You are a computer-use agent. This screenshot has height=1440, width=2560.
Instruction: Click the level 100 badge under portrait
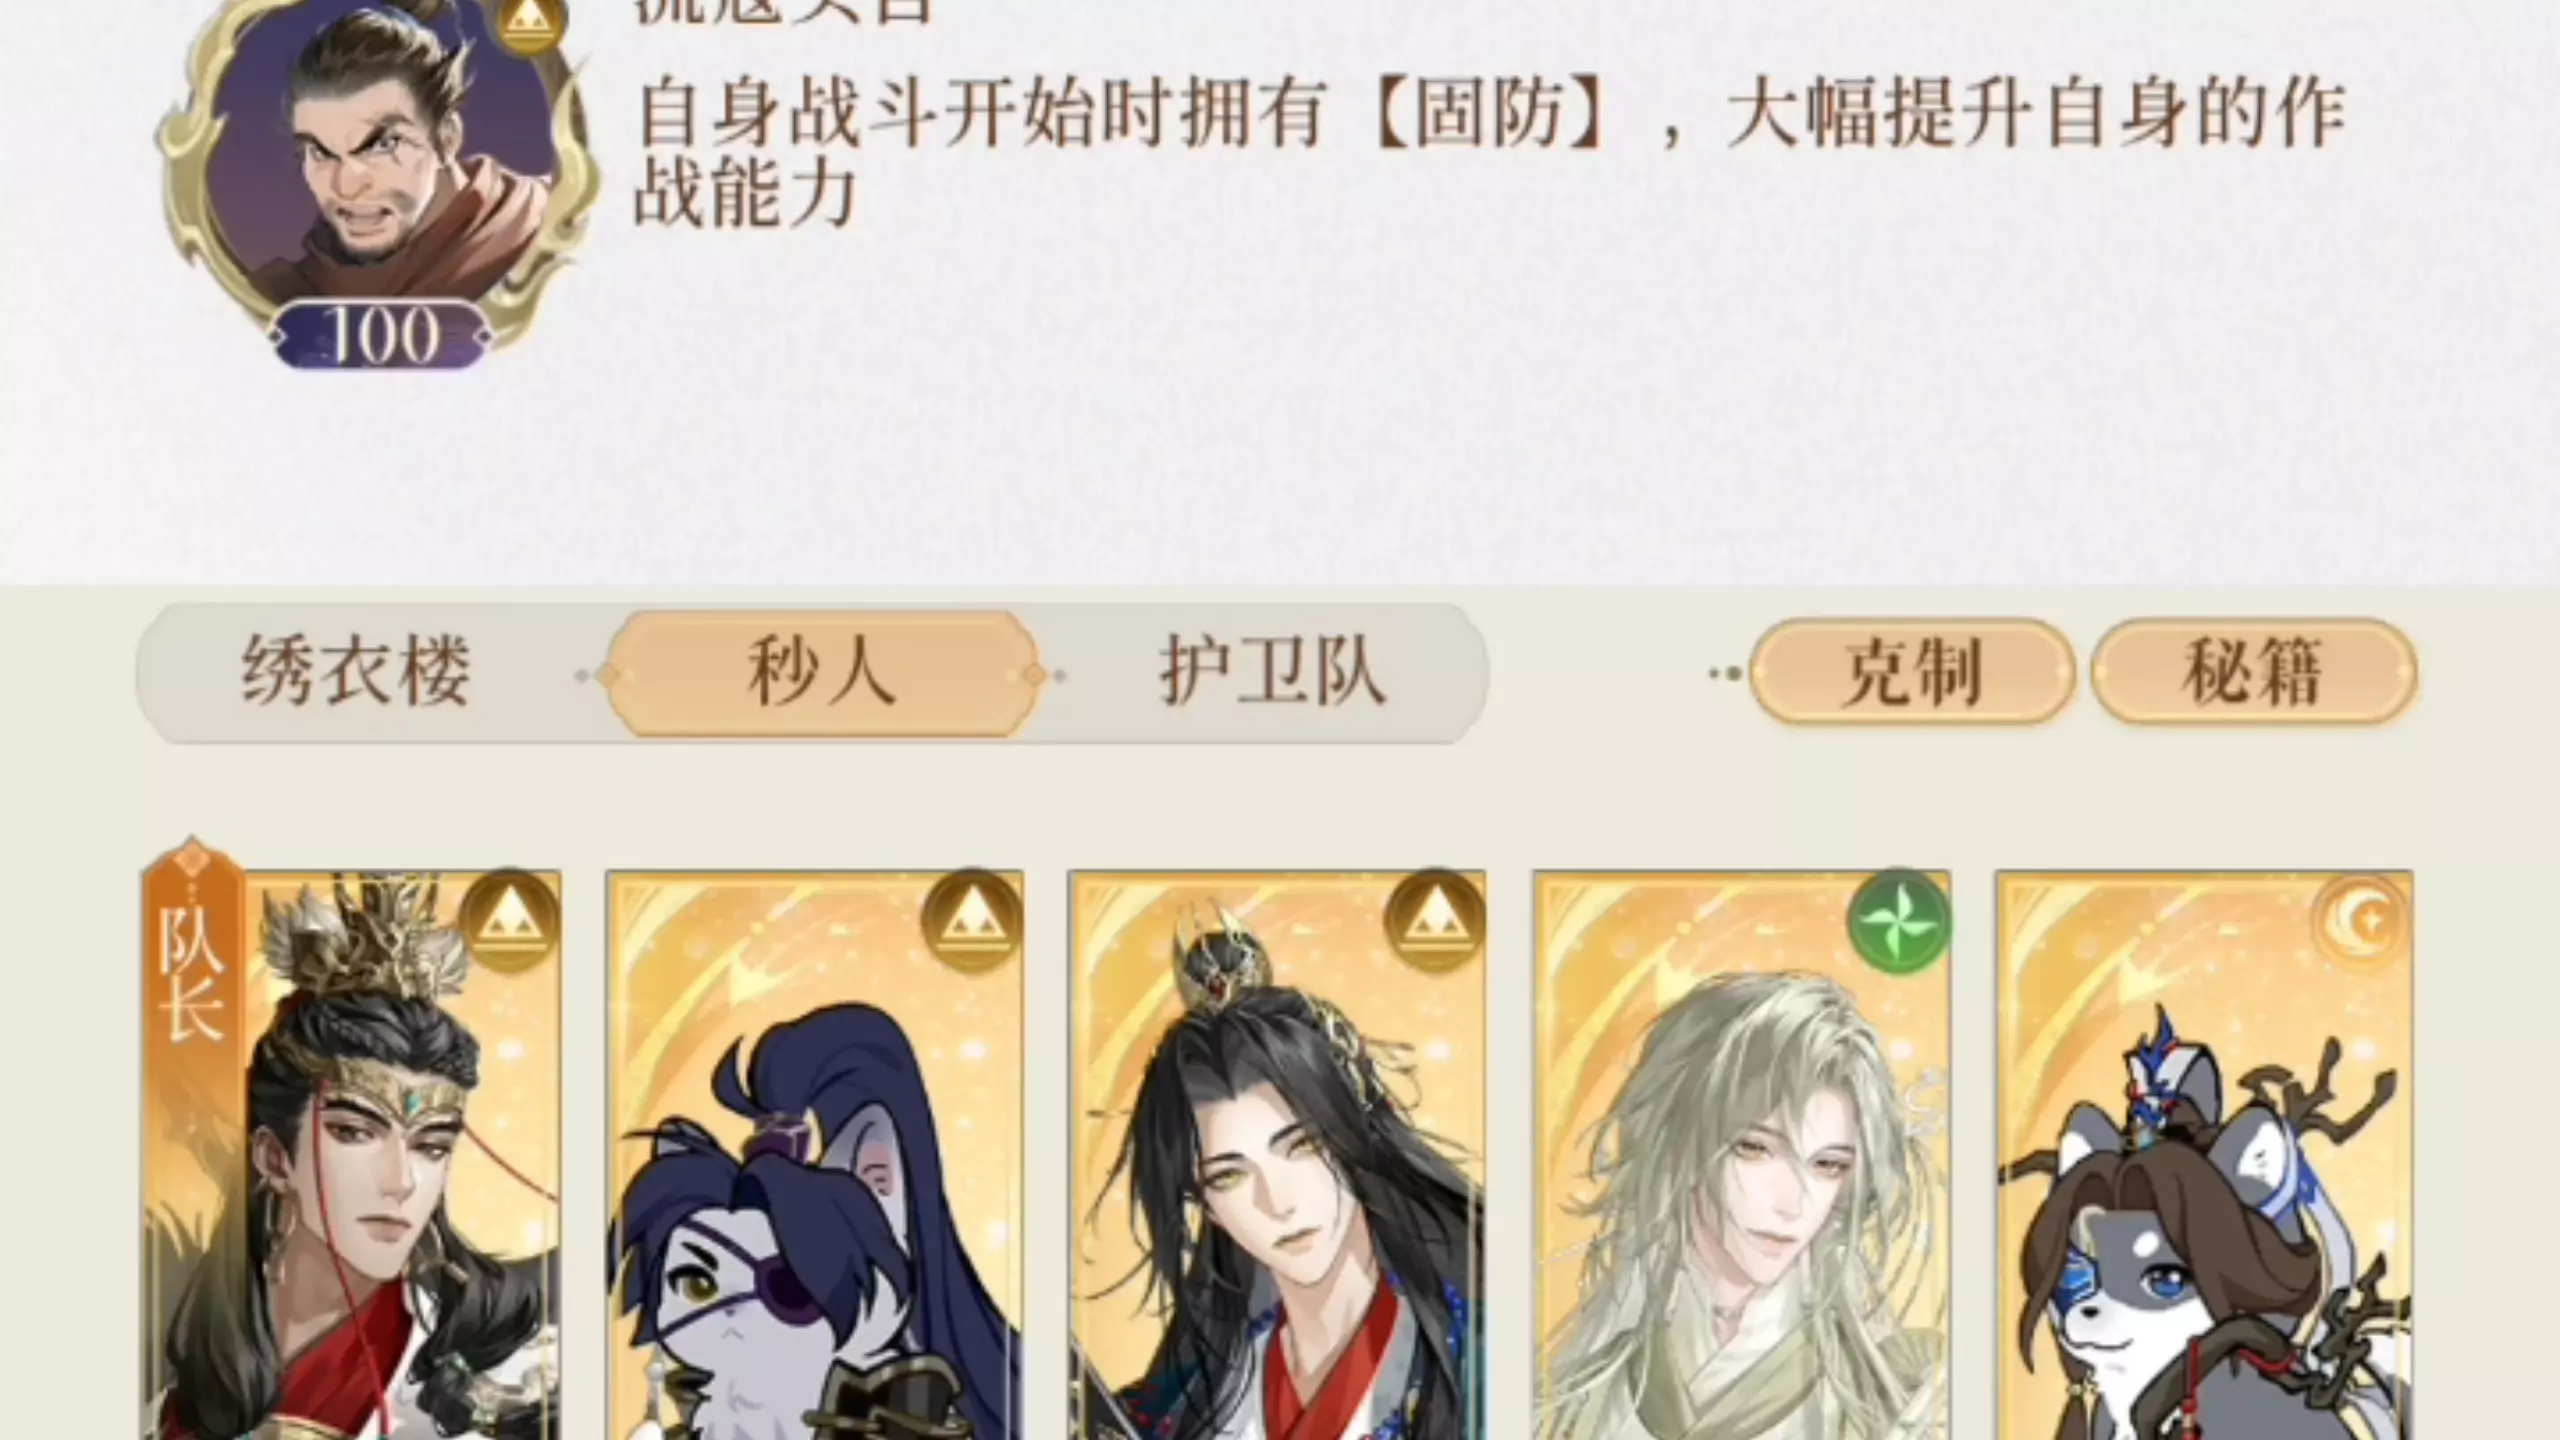point(382,335)
